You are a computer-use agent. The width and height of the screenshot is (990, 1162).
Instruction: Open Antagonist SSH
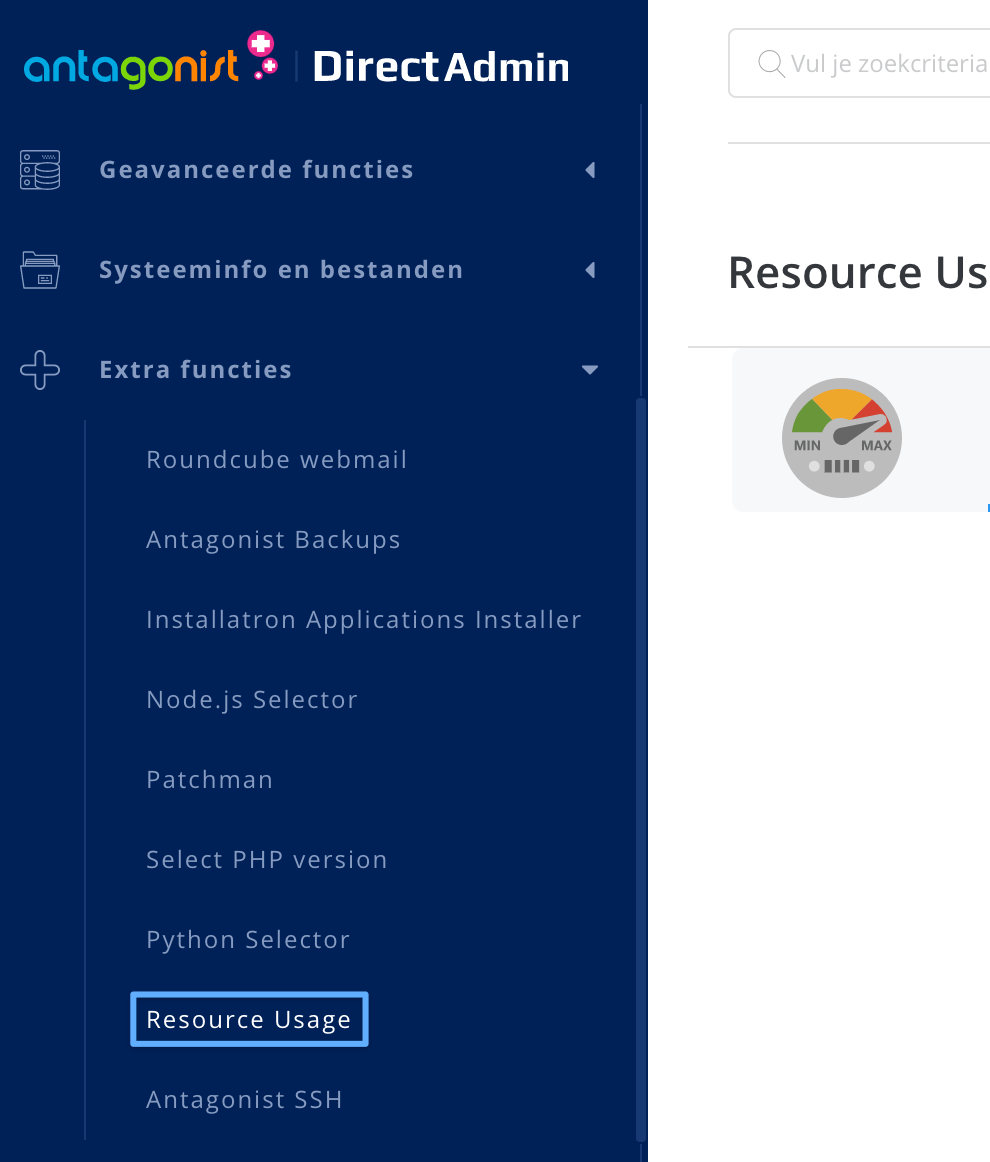click(245, 1100)
